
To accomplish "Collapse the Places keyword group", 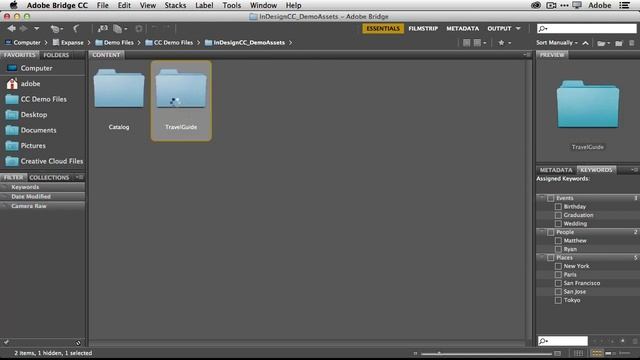I will pyautogui.click(x=542, y=258).
